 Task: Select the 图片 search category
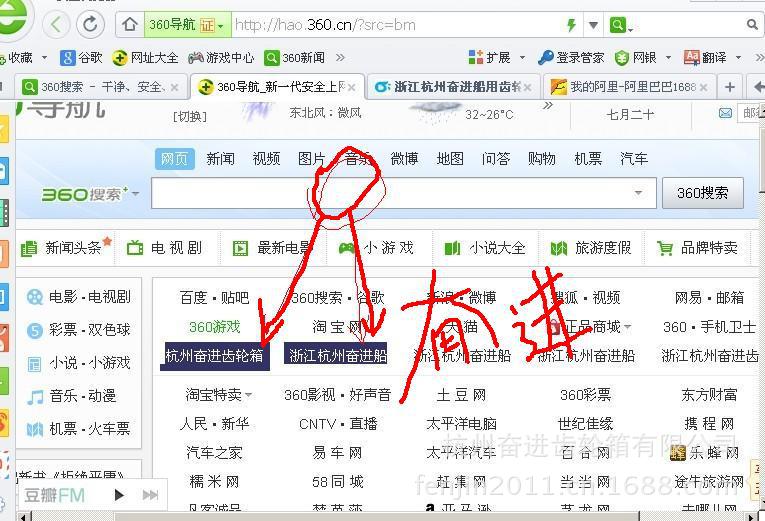(312, 159)
